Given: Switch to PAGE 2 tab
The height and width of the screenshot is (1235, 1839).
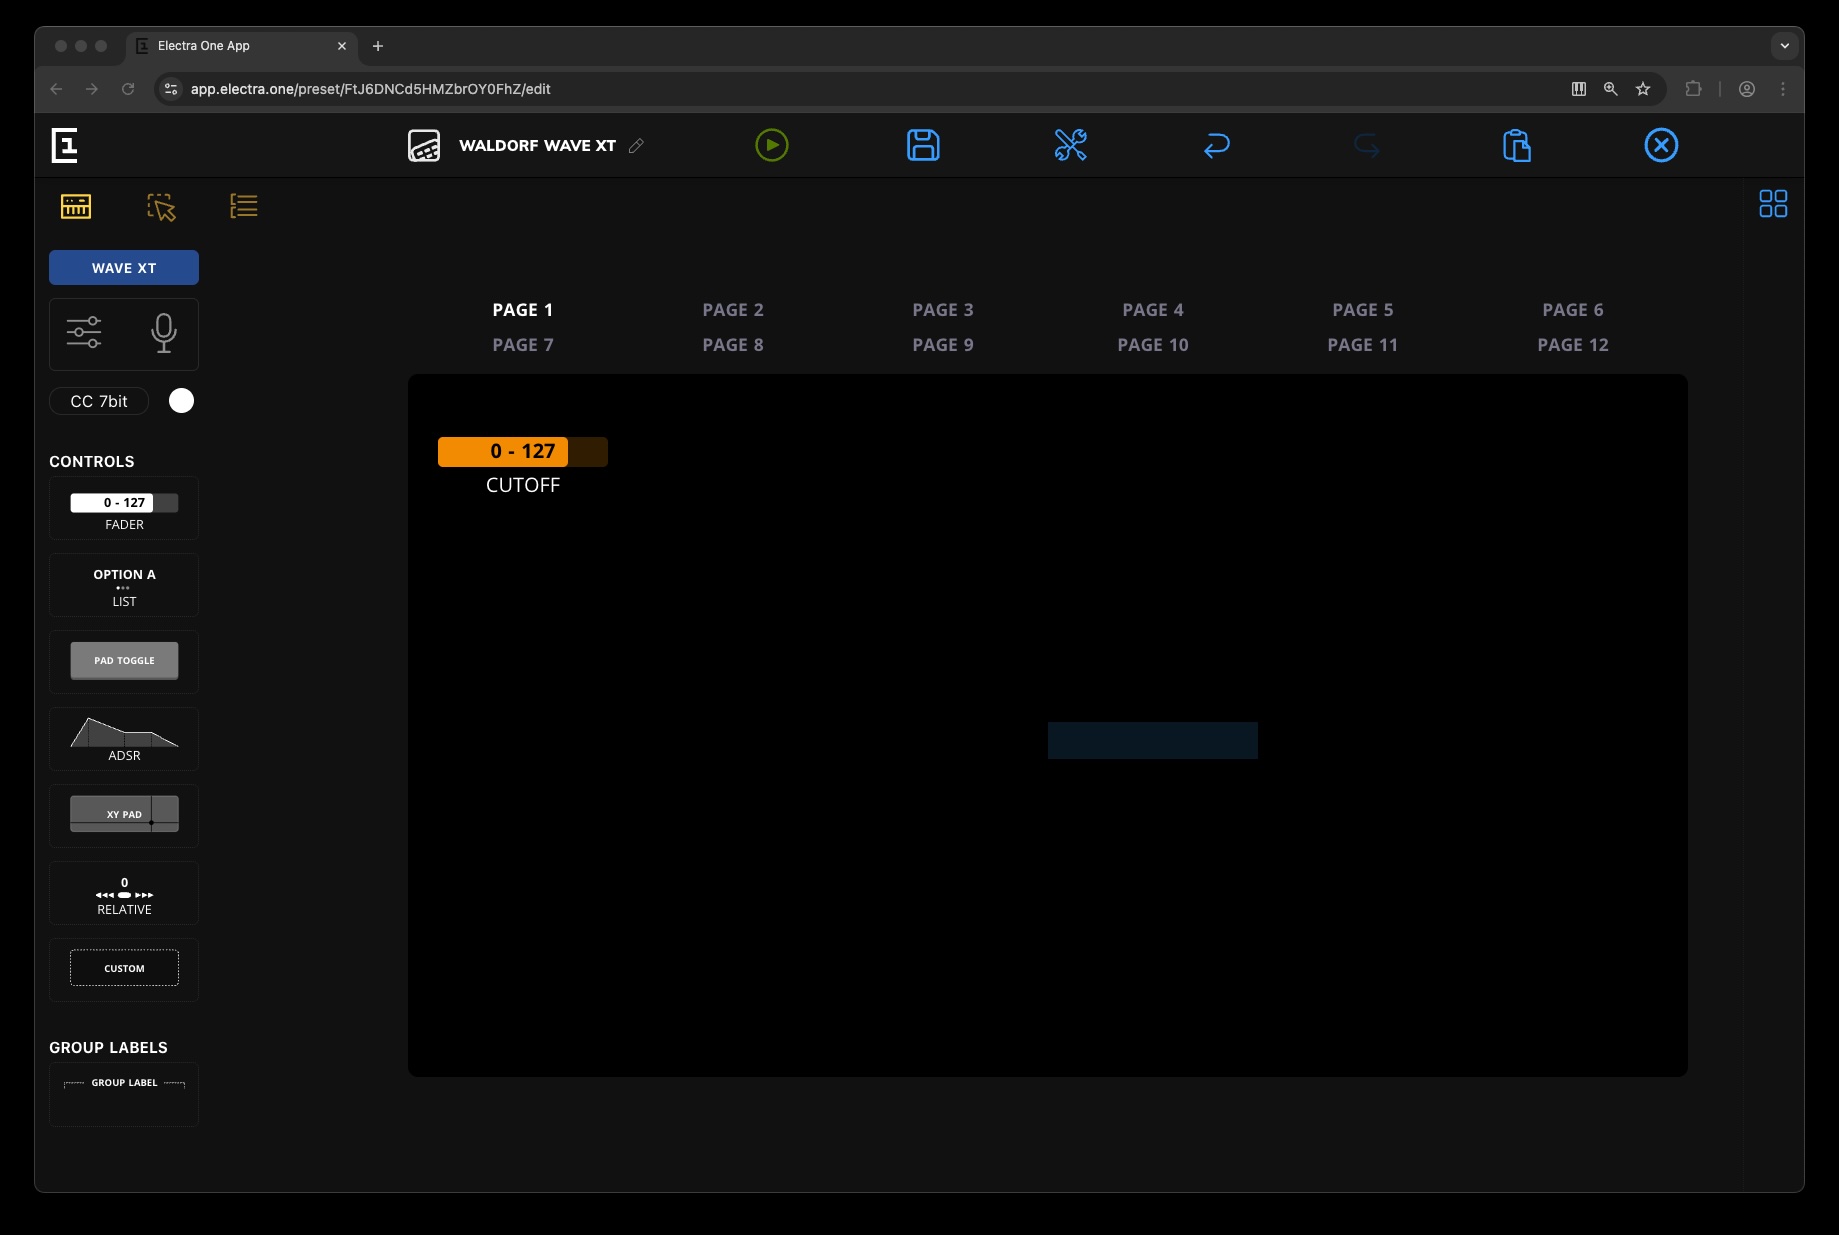Looking at the screenshot, I should point(732,310).
